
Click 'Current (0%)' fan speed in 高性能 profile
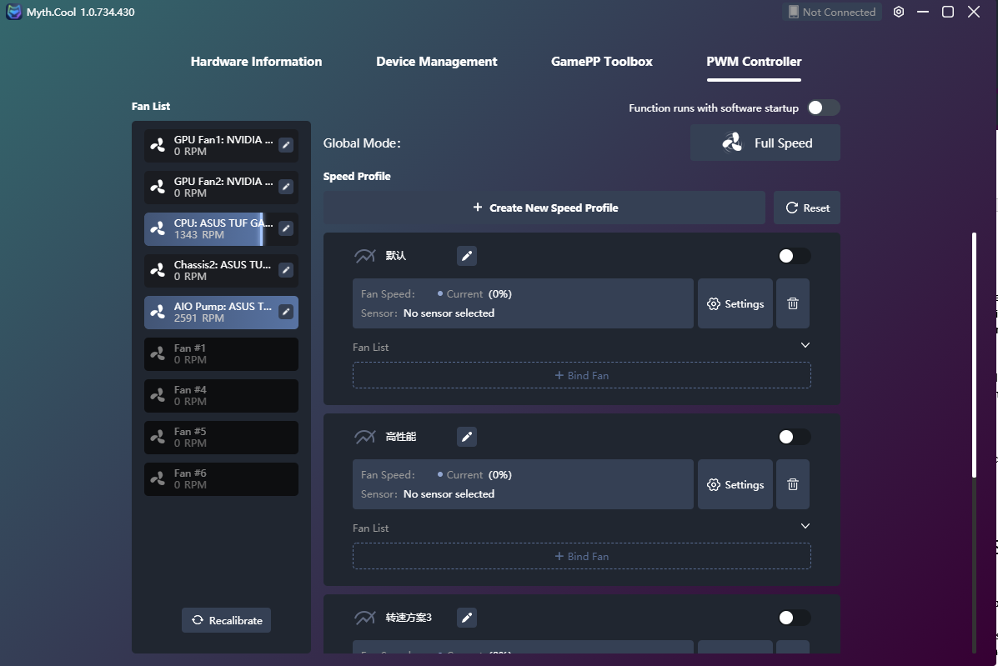[475, 475]
